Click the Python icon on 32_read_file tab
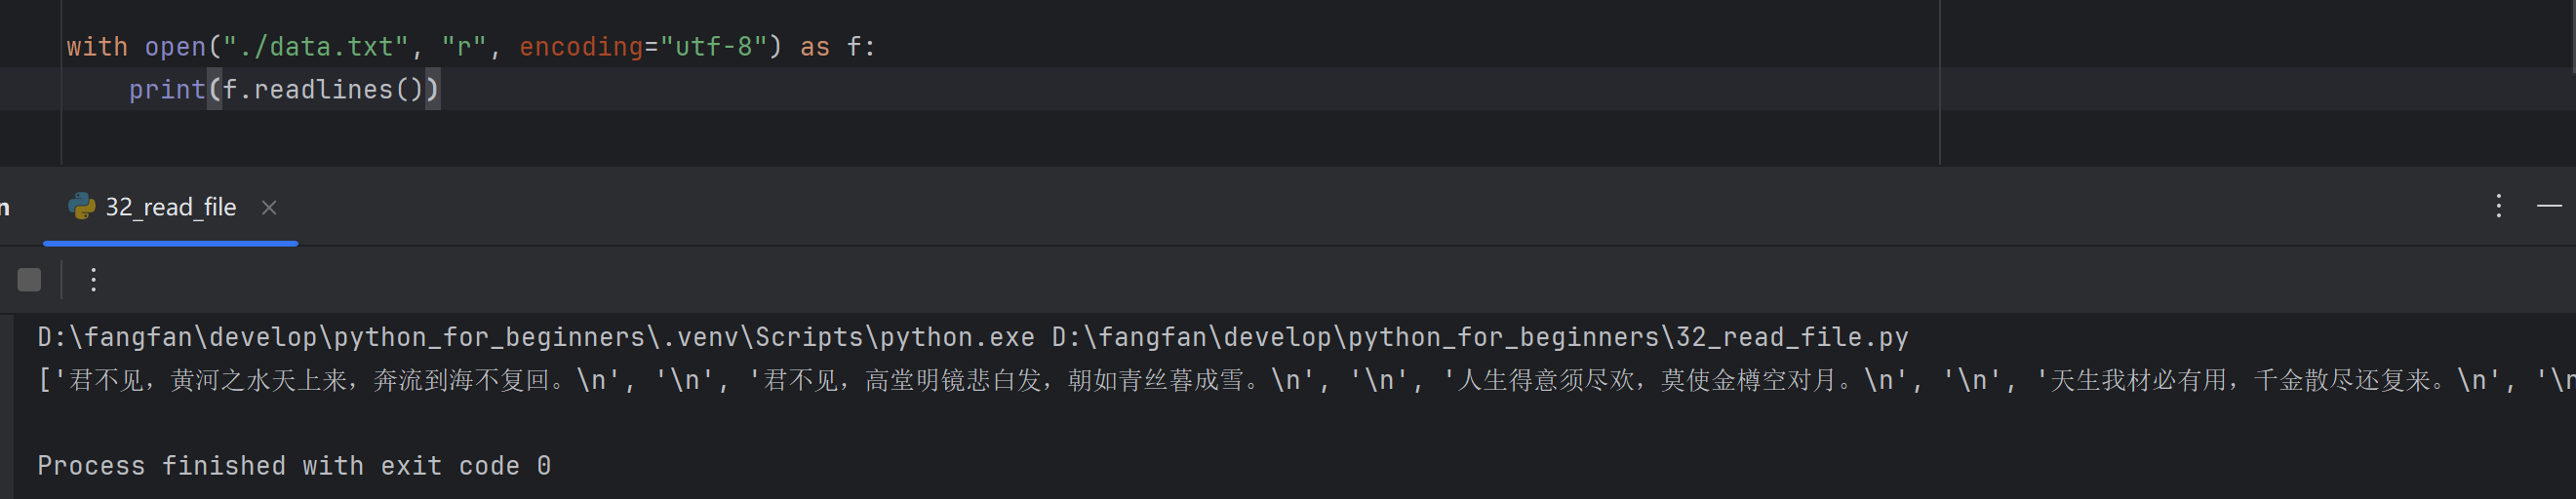Screen dimensions: 2576x499 click(81, 206)
